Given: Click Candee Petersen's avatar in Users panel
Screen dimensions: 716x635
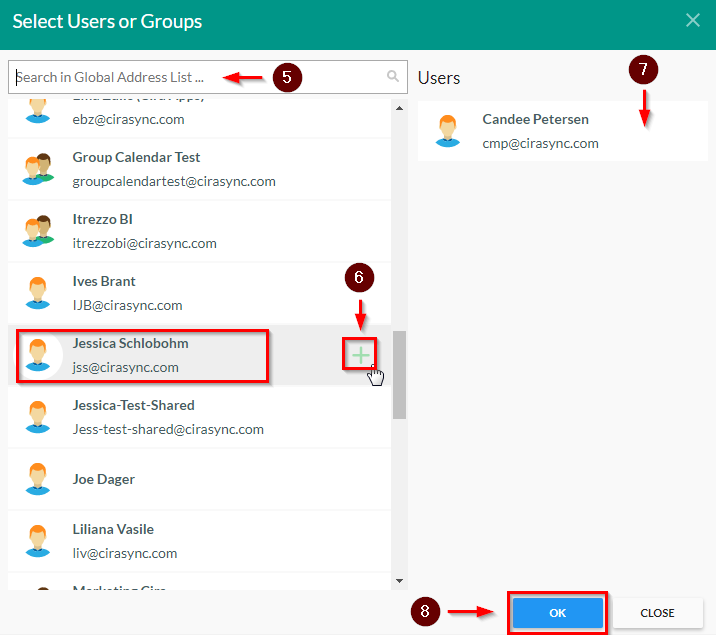Looking at the screenshot, I should point(447,131).
